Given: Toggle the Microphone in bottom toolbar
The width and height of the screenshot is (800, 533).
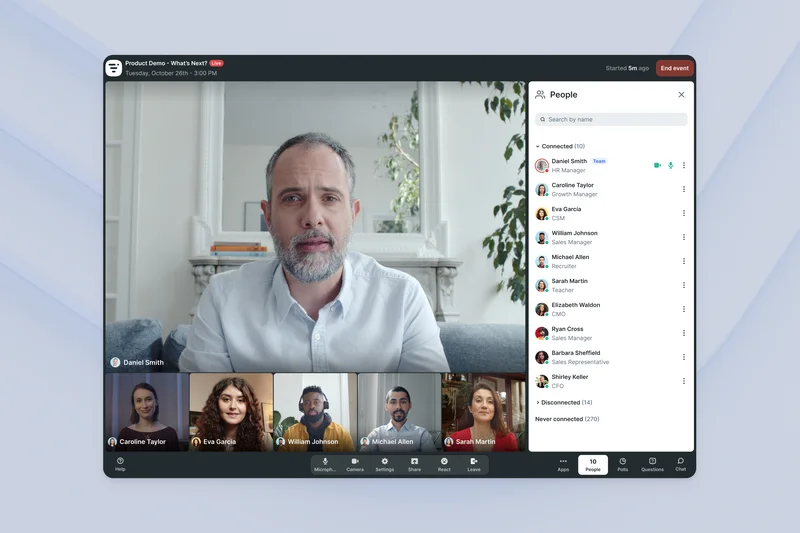Looking at the screenshot, I should pos(325,464).
